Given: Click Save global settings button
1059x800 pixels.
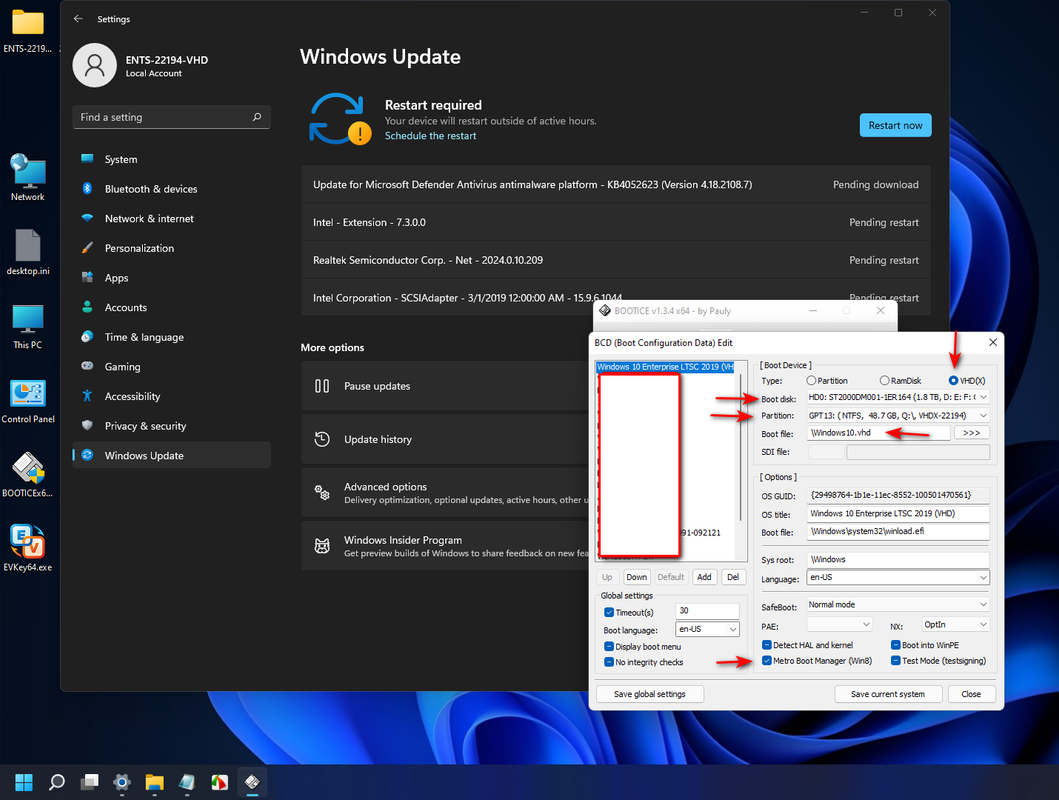Looking at the screenshot, I should 650,694.
